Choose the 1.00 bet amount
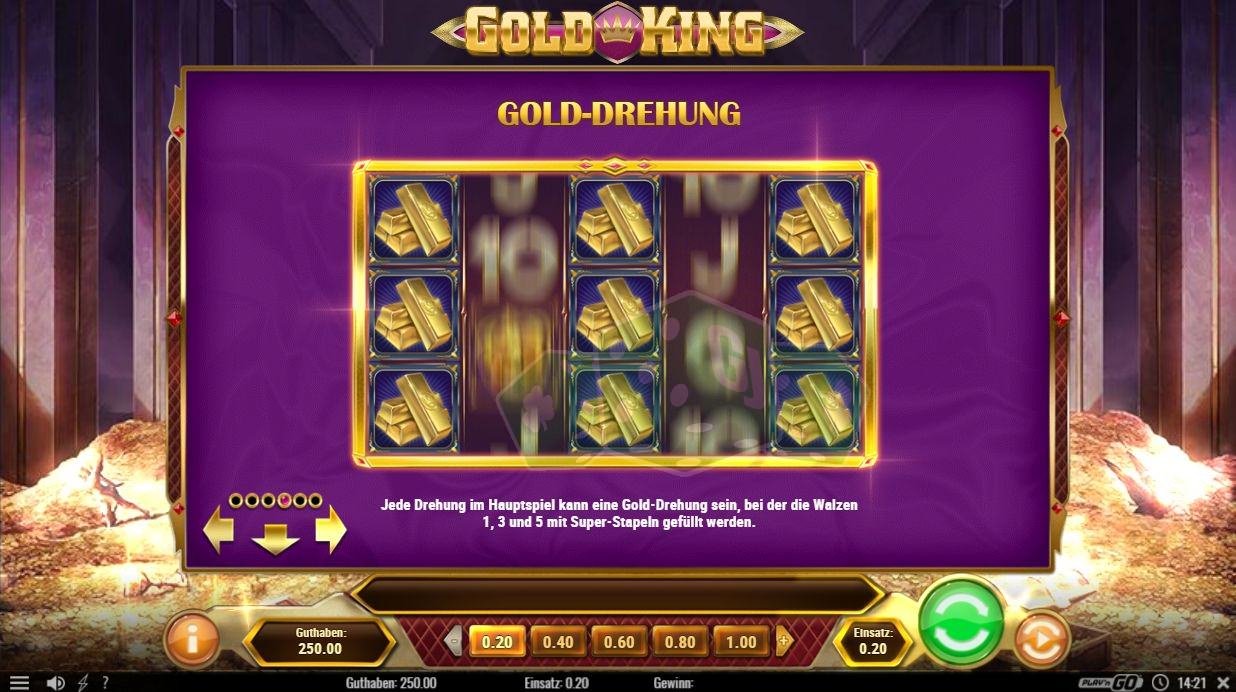The width and height of the screenshot is (1236, 692). pyautogui.click(x=741, y=642)
